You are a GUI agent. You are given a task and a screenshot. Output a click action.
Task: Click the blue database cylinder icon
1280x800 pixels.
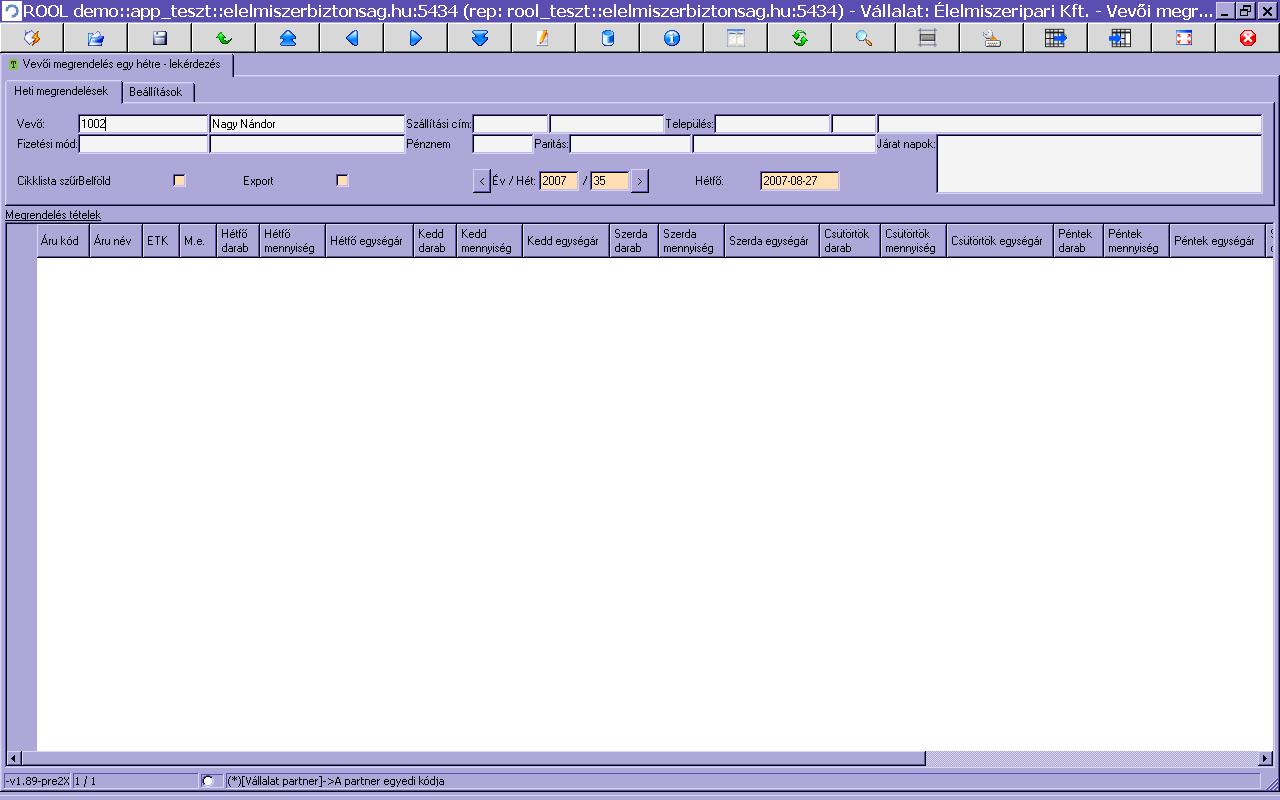click(x=608, y=38)
